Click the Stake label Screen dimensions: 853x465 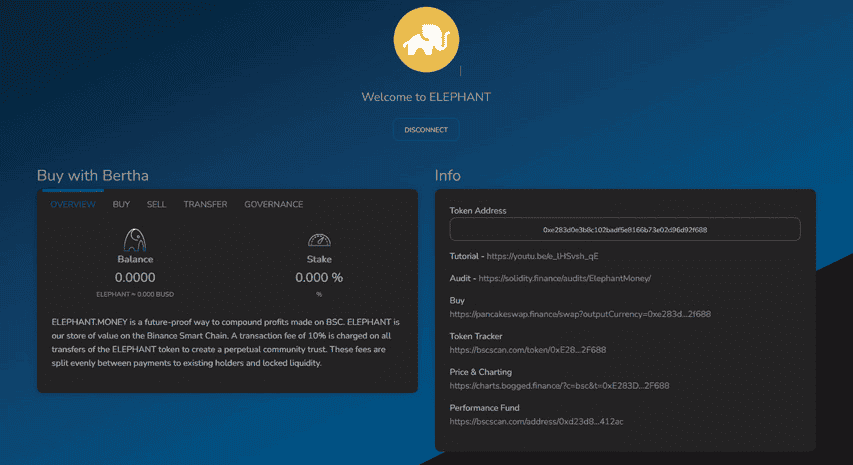tap(319, 259)
